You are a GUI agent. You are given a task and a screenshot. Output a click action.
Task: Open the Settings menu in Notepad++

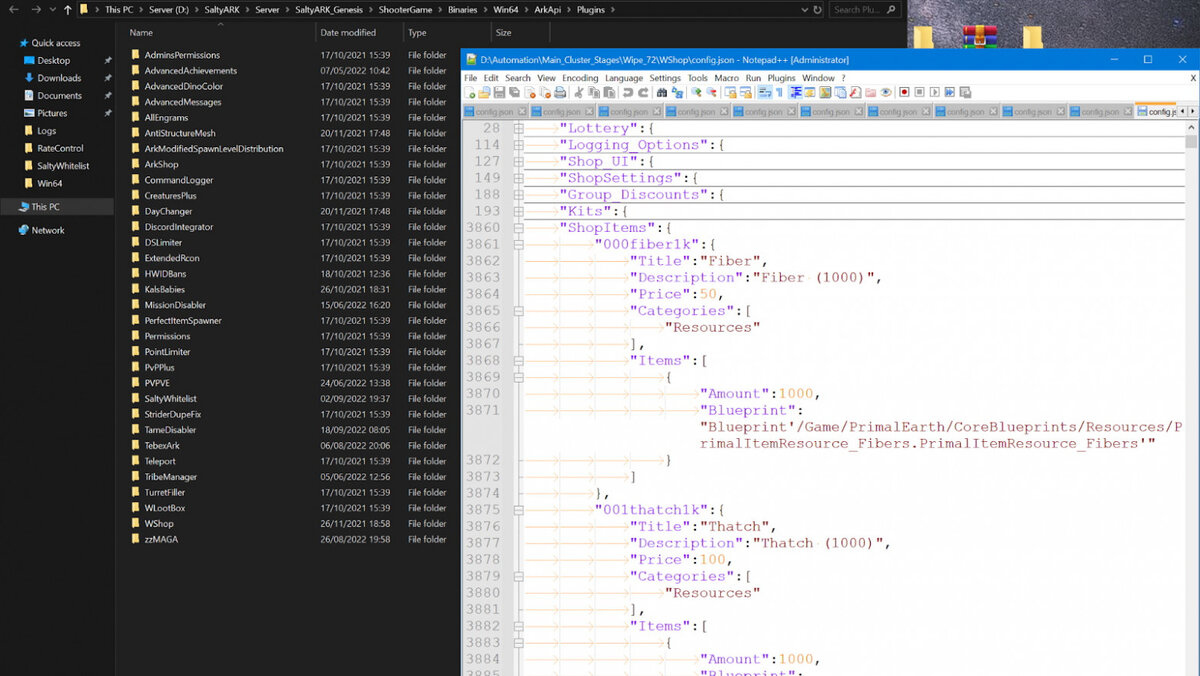click(665, 77)
